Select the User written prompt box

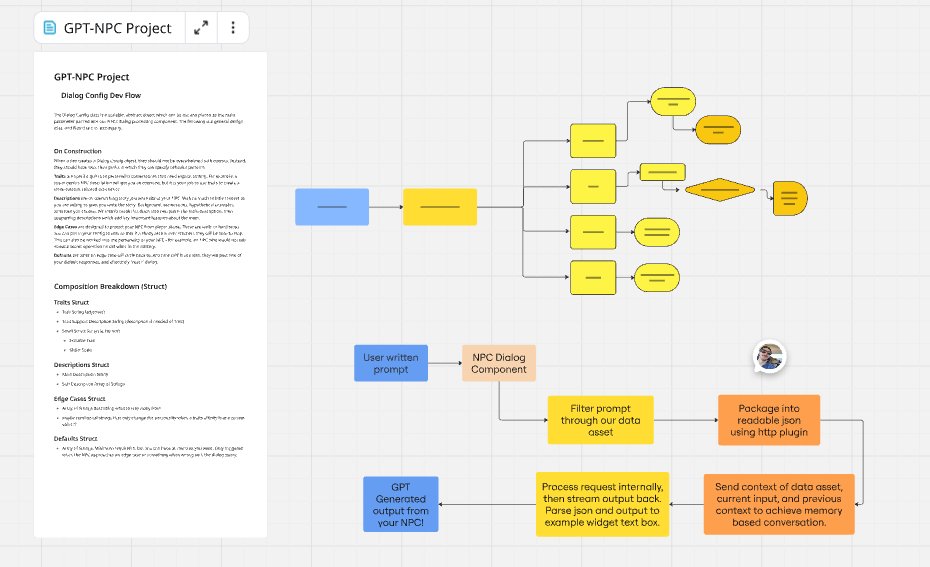click(x=391, y=363)
